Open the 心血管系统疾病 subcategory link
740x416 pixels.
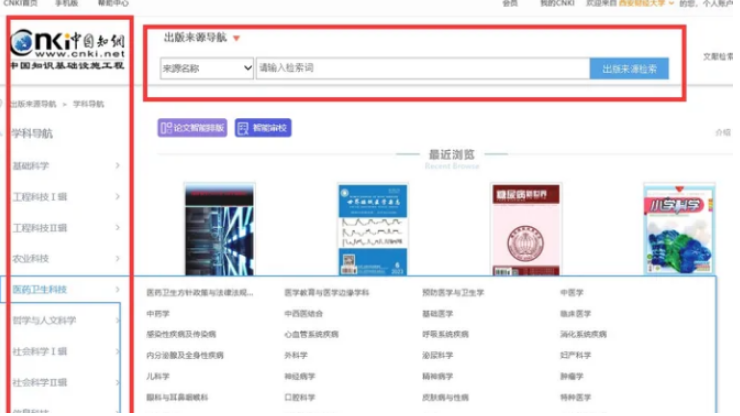click(x=312, y=335)
